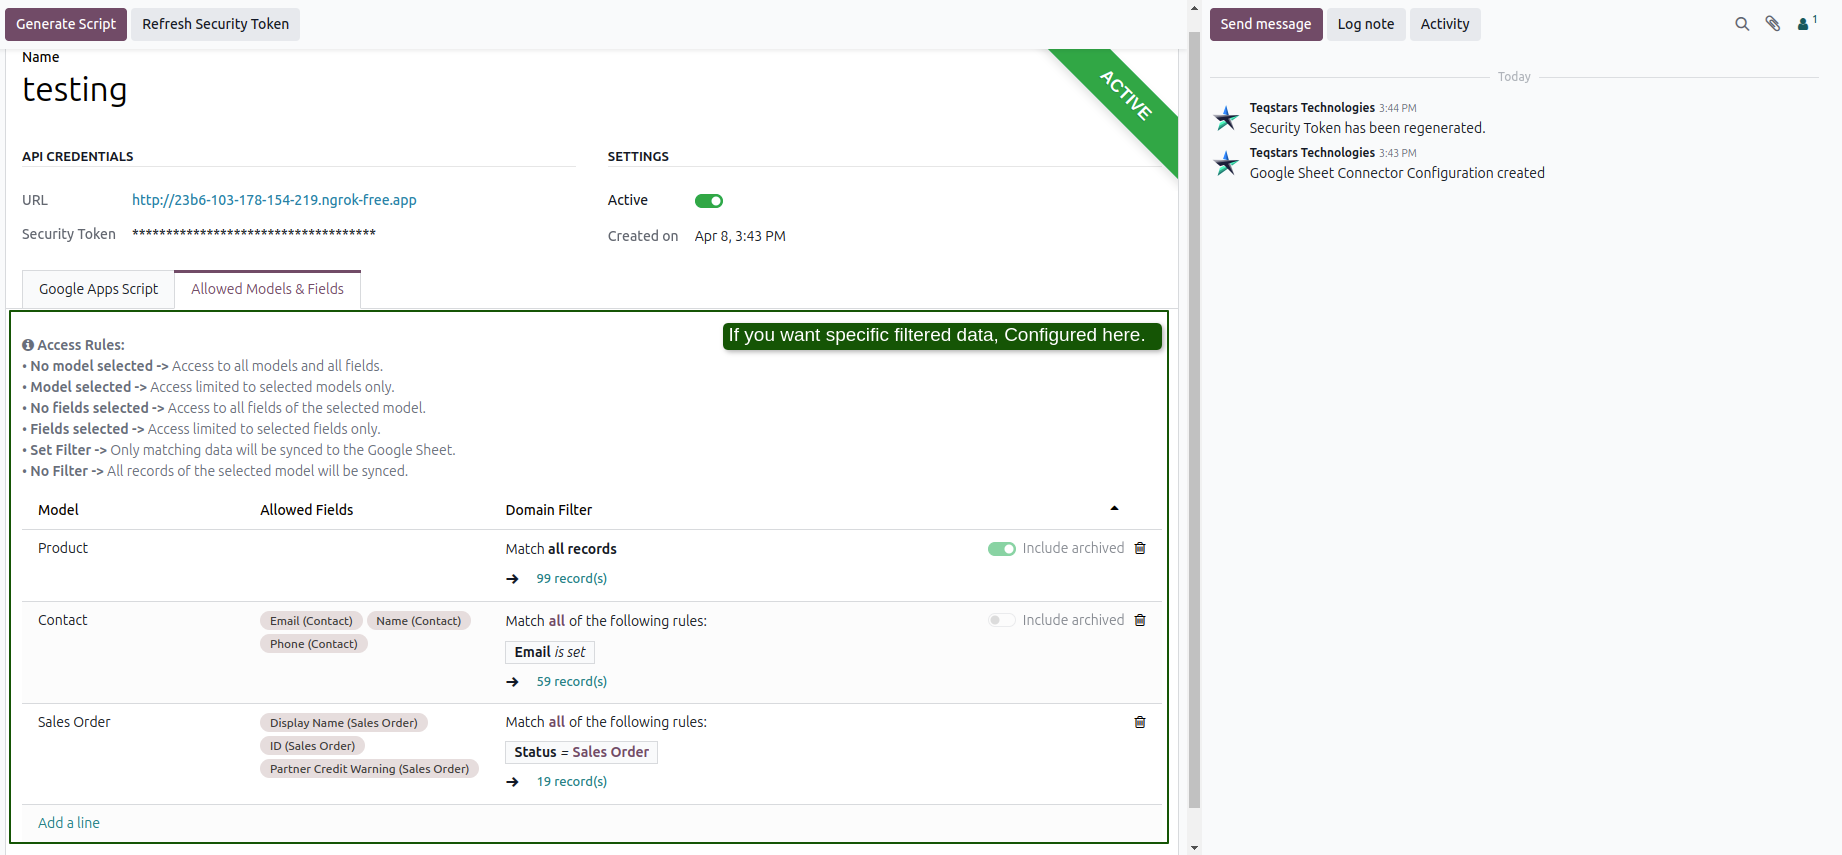Open the 59 record(s) link
This screenshot has height=855, width=1842.
572,682
